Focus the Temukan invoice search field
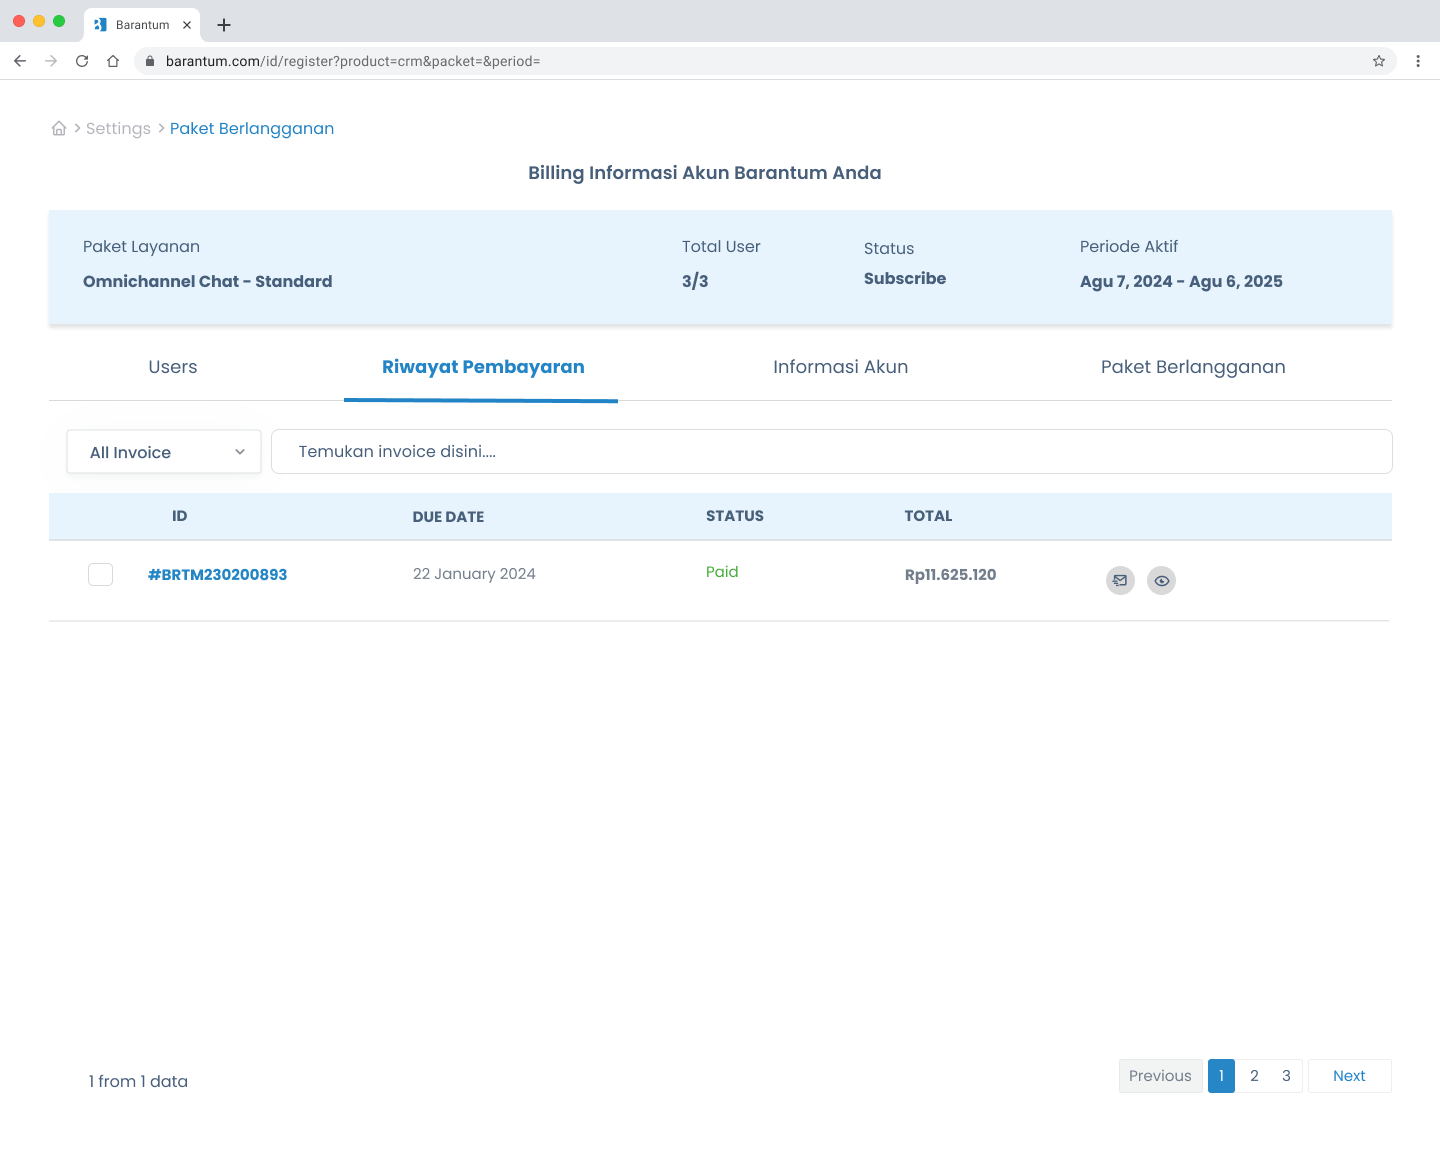Viewport: 1440px width, 1161px height. point(832,452)
